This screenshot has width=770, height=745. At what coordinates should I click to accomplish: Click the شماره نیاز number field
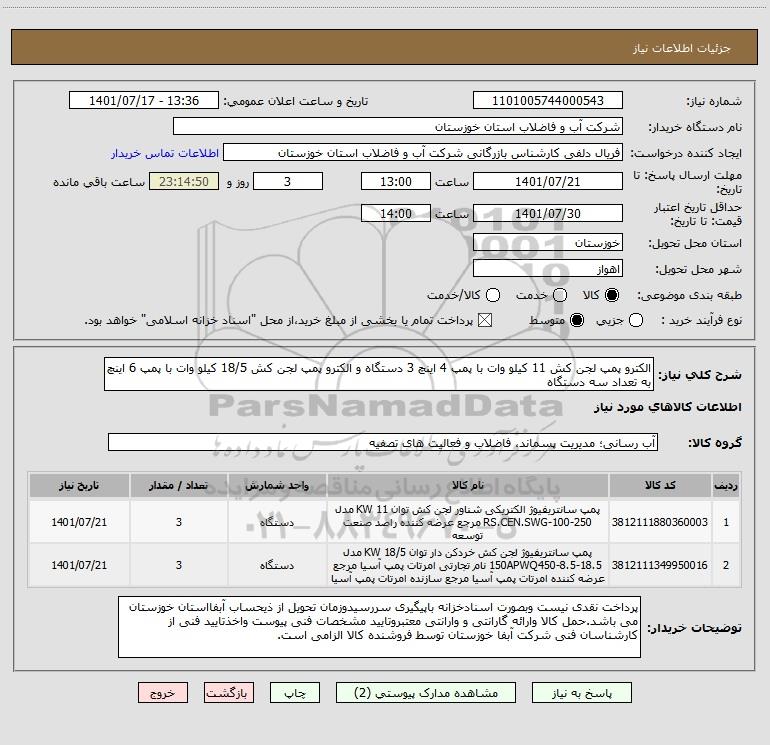548,101
